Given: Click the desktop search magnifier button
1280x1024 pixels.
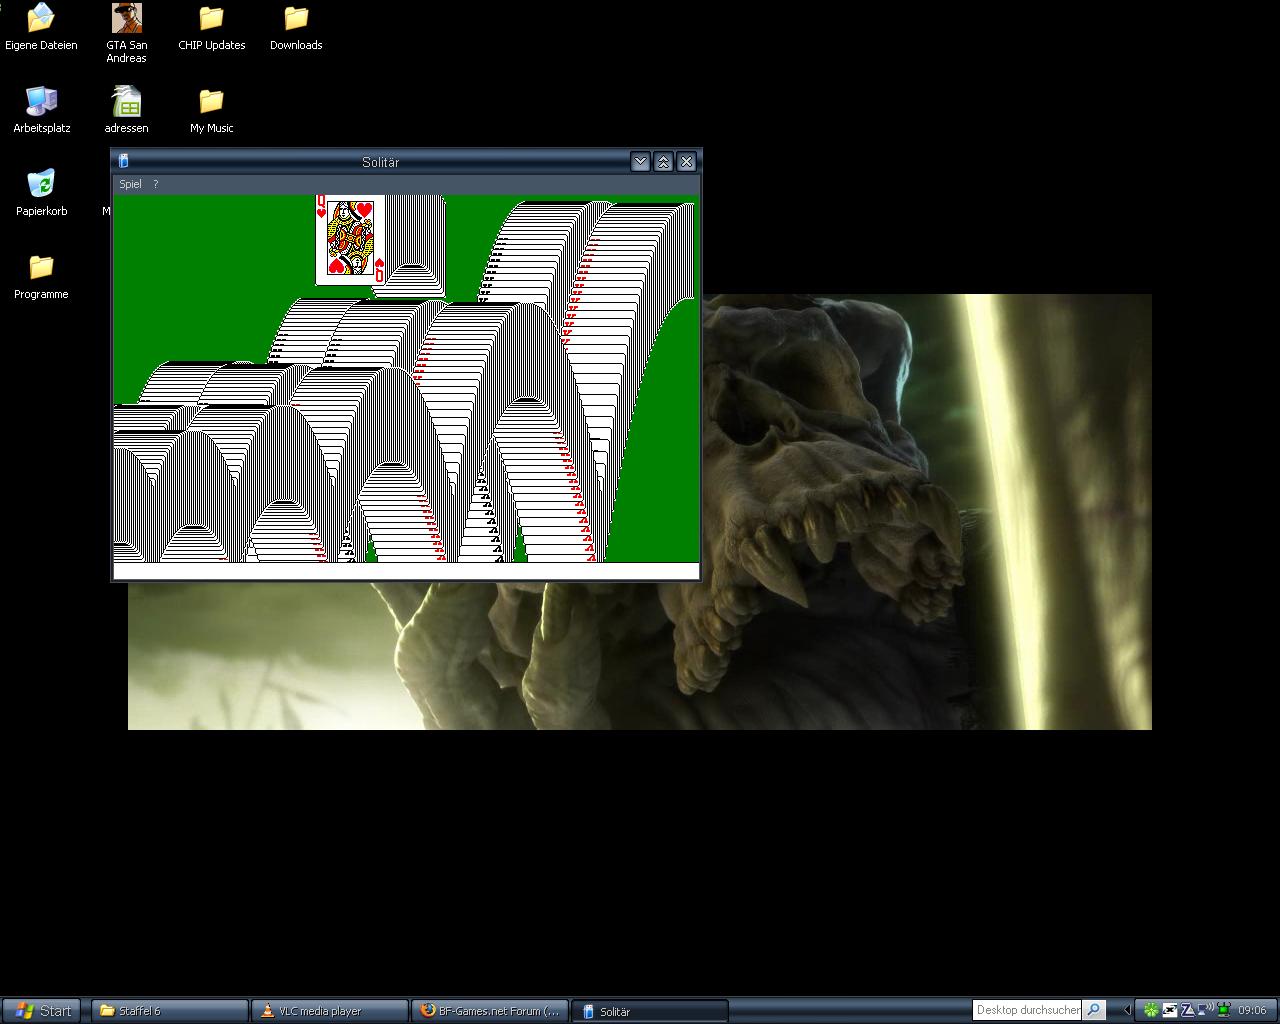Looking at the screenshot, I should 1094,1010.
